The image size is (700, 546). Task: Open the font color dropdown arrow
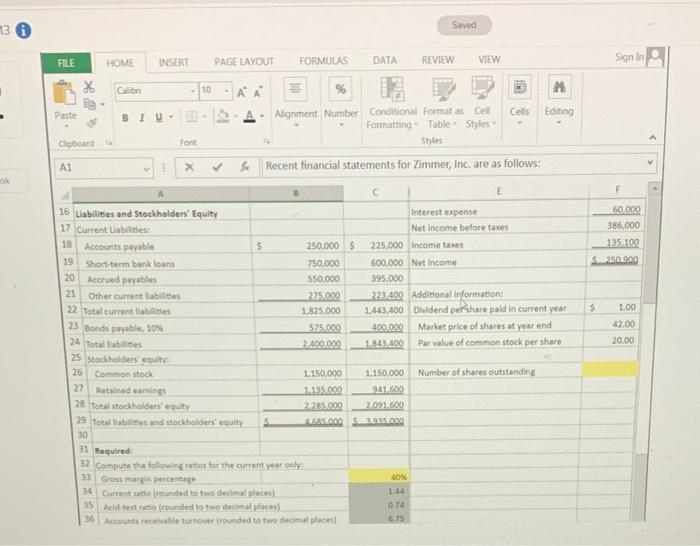point(262,116)
